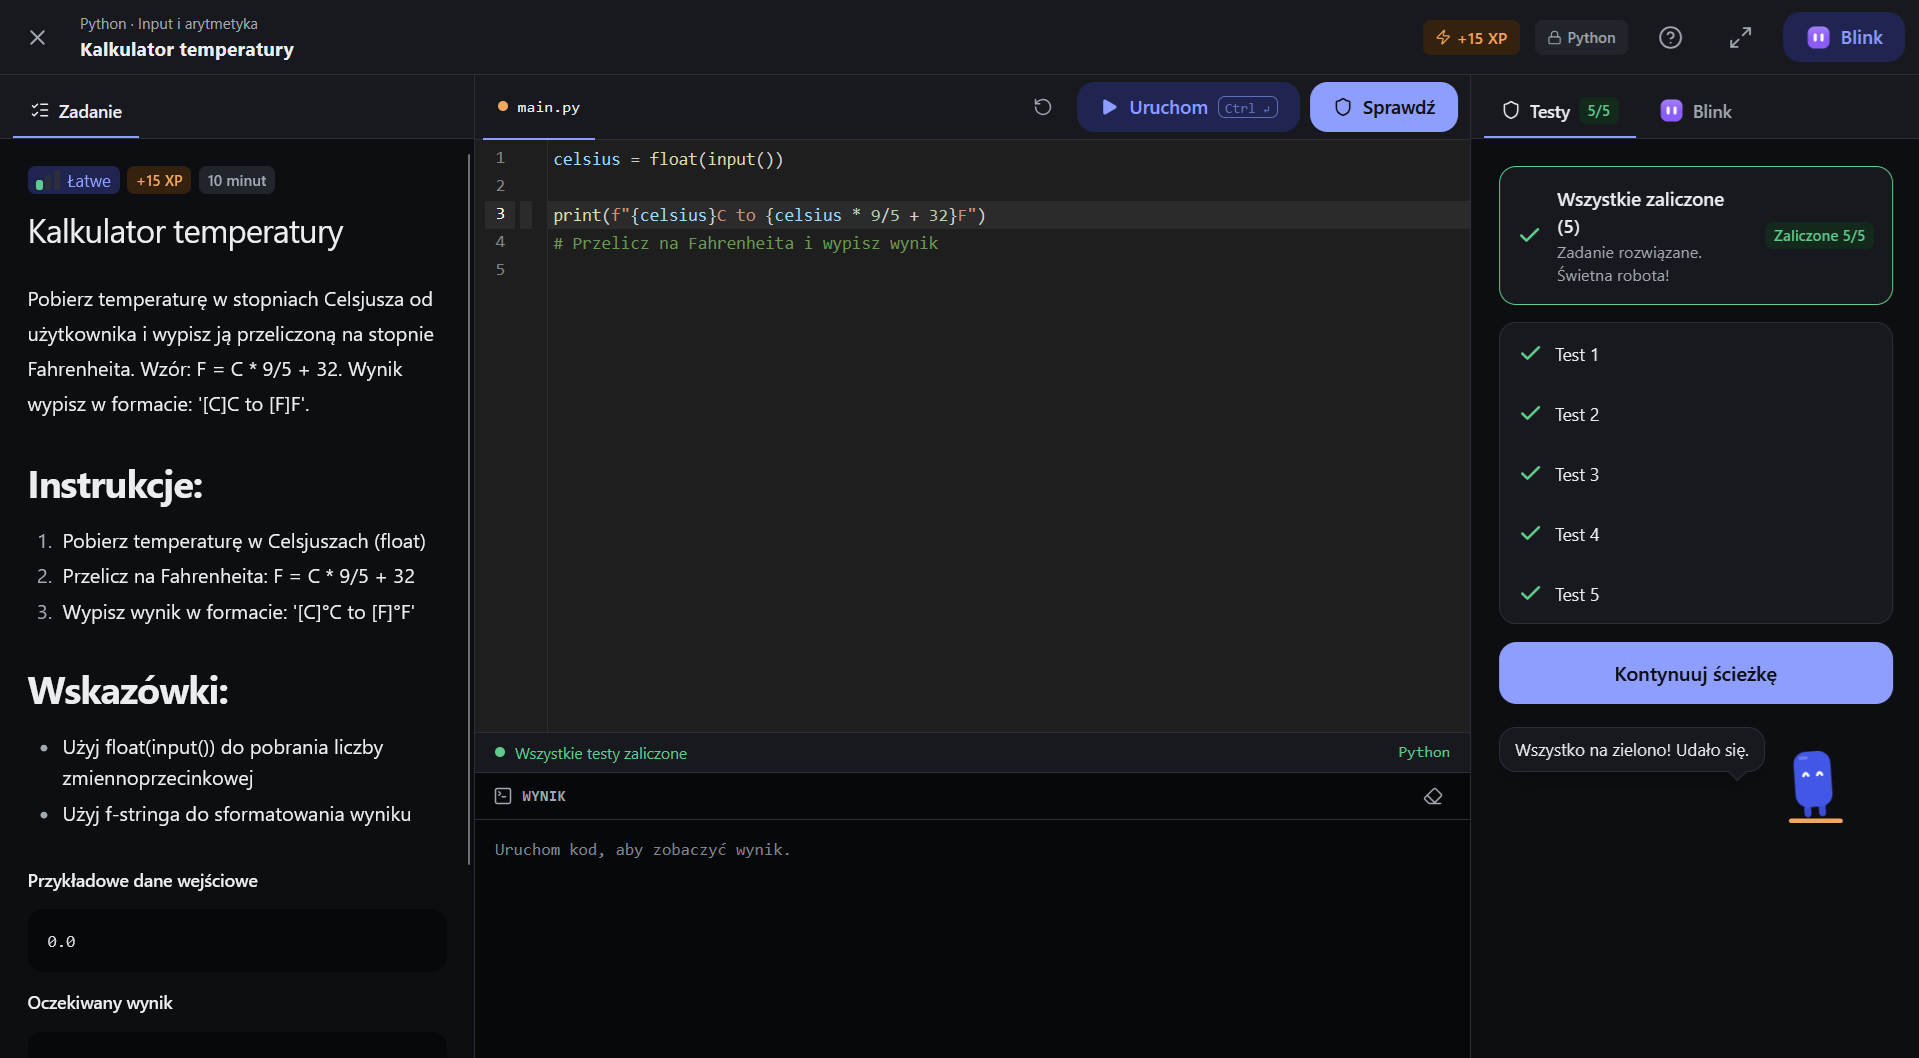Select the Test 1 result row
The width and height of the screenshot is (1919, 1058).
pyautogui.click(x=1695, y=354)
